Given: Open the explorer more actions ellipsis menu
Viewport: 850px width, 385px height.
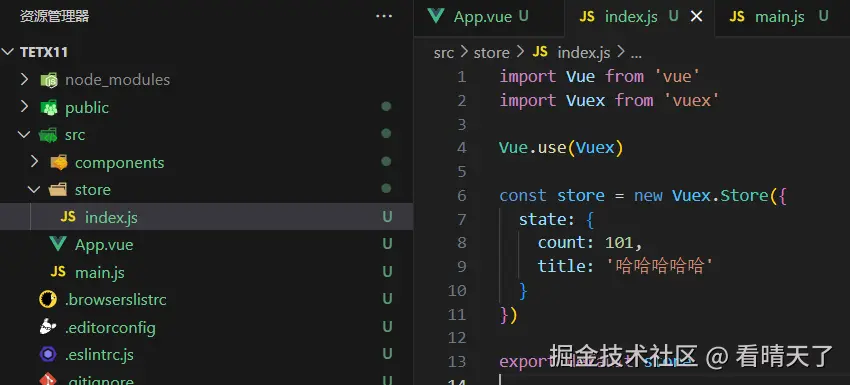Looking at the screenshot, I should click(x=384, y=16).
